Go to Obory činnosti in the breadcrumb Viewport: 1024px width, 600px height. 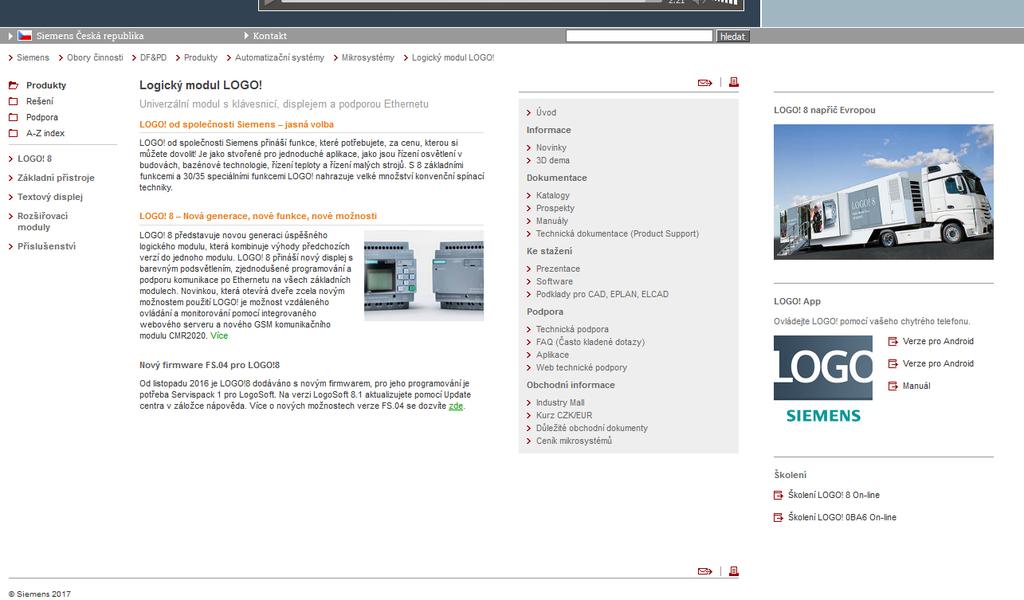[x=95, y=57]
